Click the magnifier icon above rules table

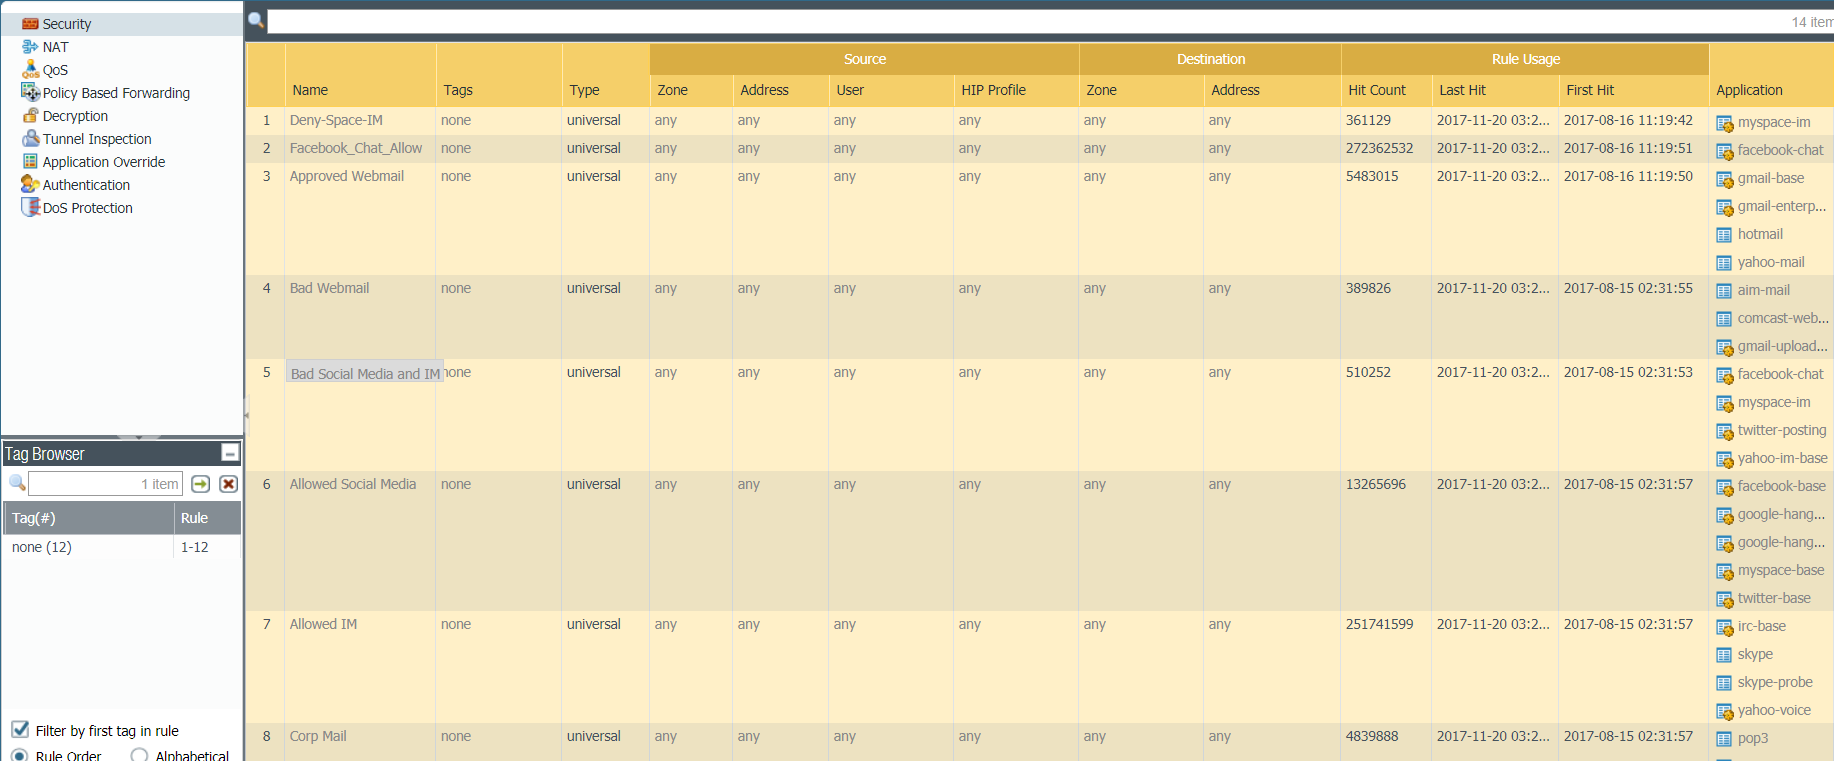(x=256, y=20)
